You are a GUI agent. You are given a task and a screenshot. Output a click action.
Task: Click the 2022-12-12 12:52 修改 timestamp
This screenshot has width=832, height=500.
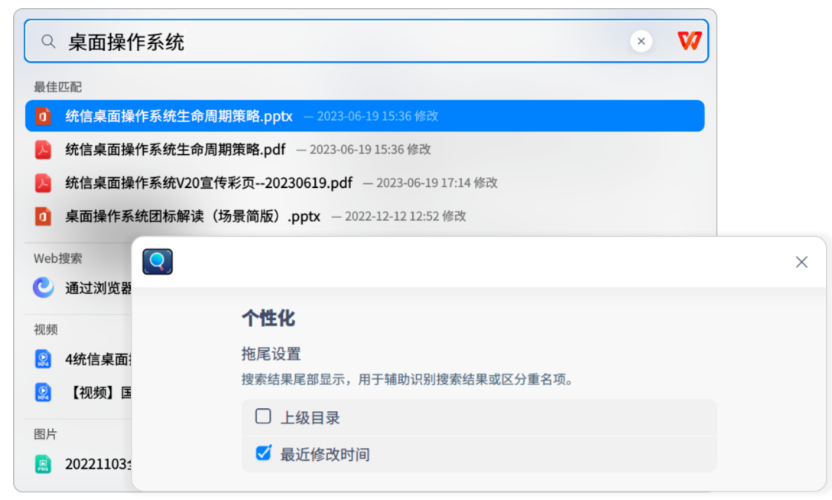[405, 216]
